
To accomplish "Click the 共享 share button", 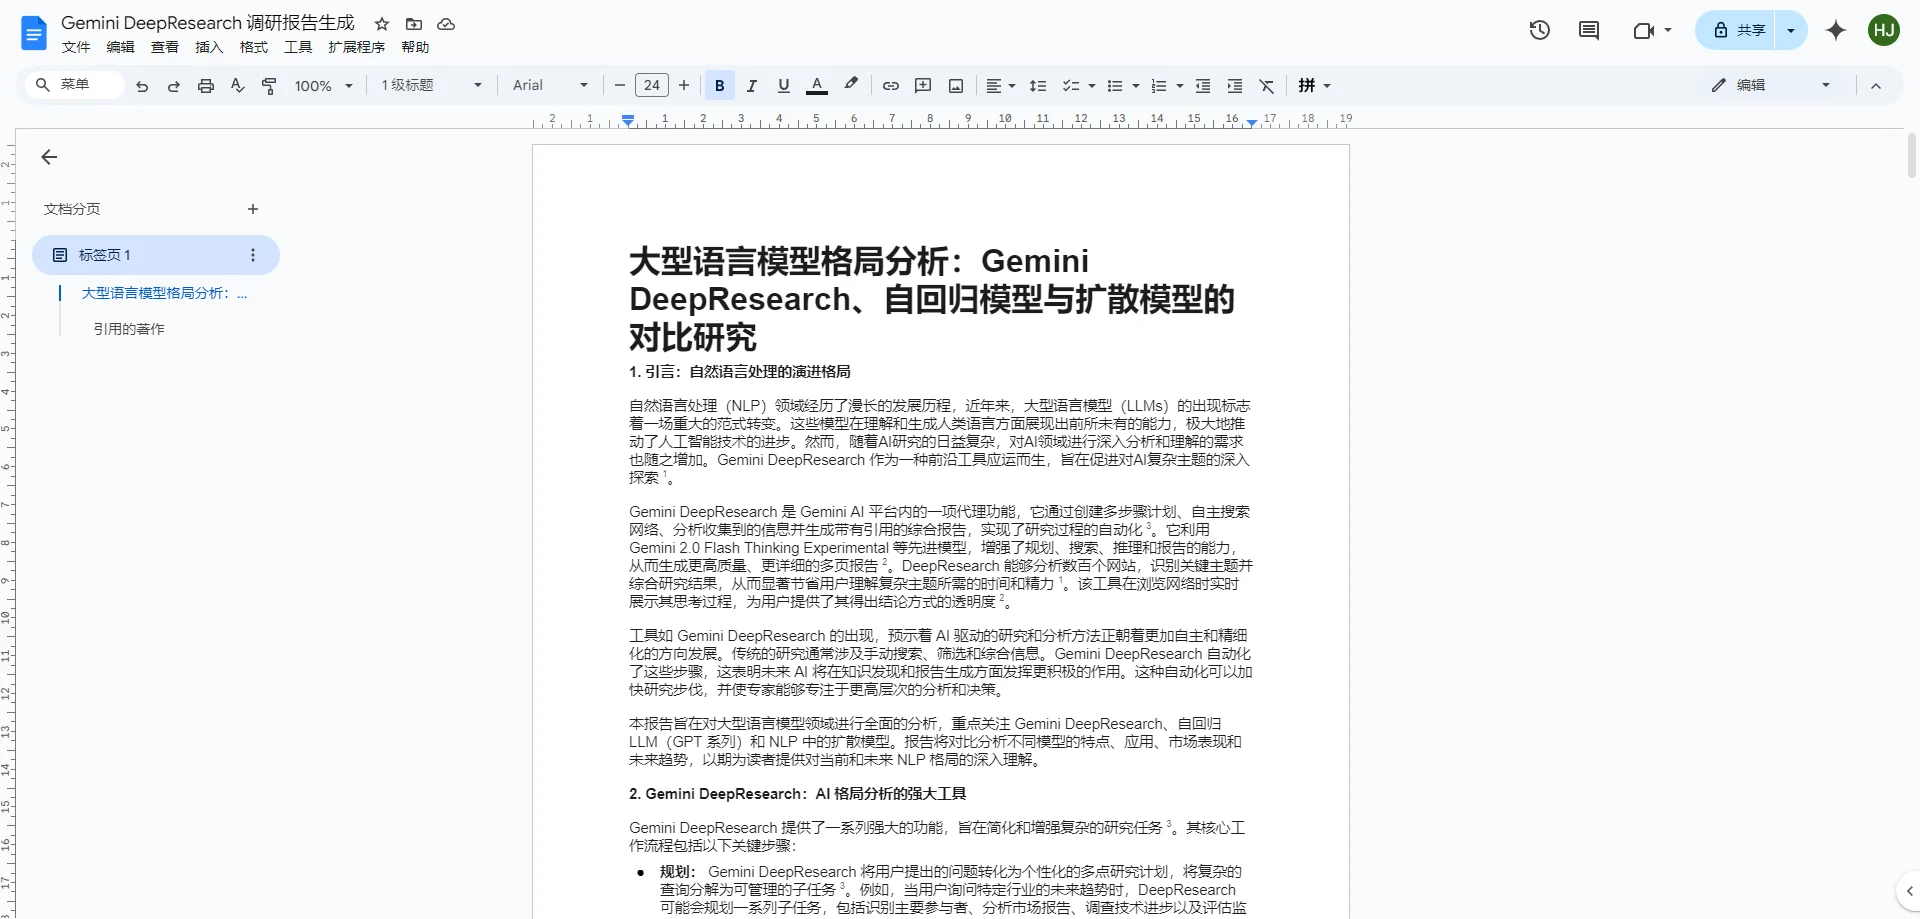I will pos(1736,30).
